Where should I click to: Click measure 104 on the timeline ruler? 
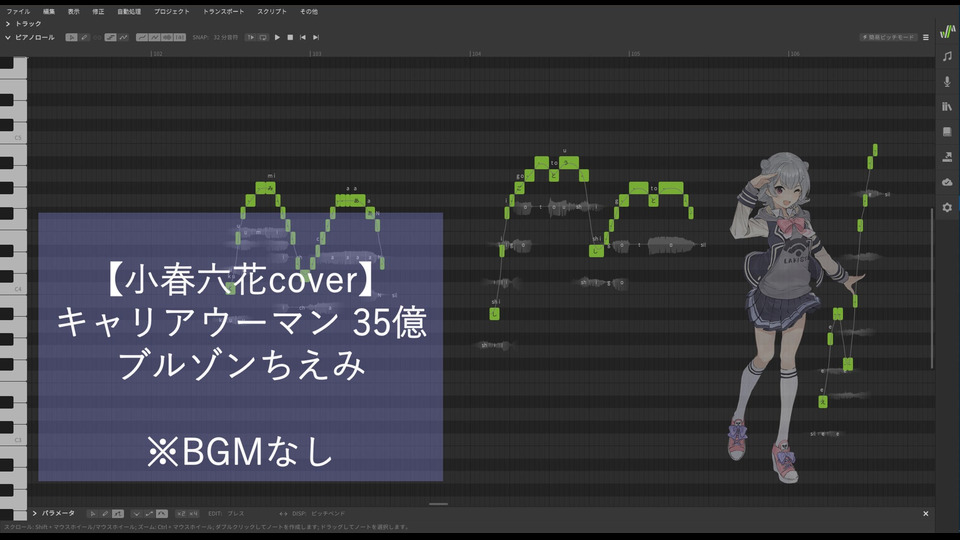coord(476,54)
